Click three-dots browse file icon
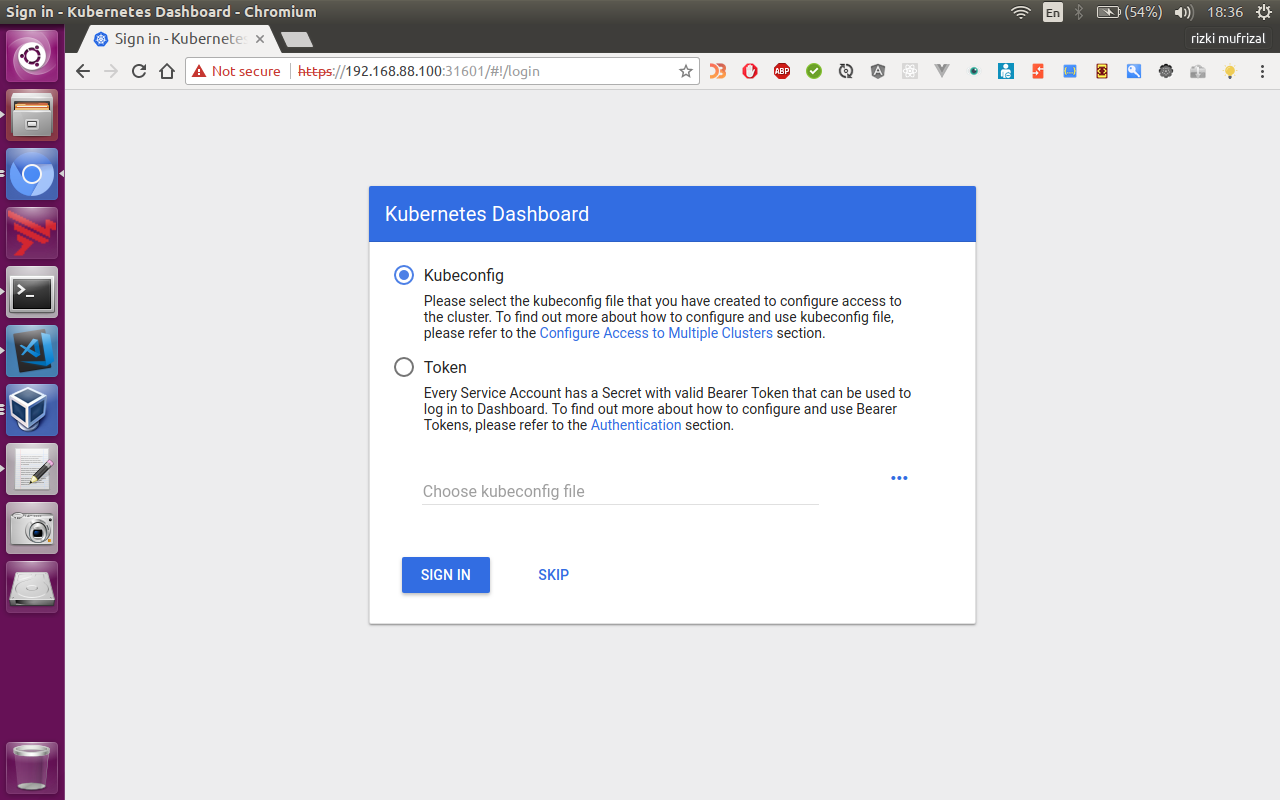Image resolution: width=1280 pixels, height=800 pixels. [899, 478]
